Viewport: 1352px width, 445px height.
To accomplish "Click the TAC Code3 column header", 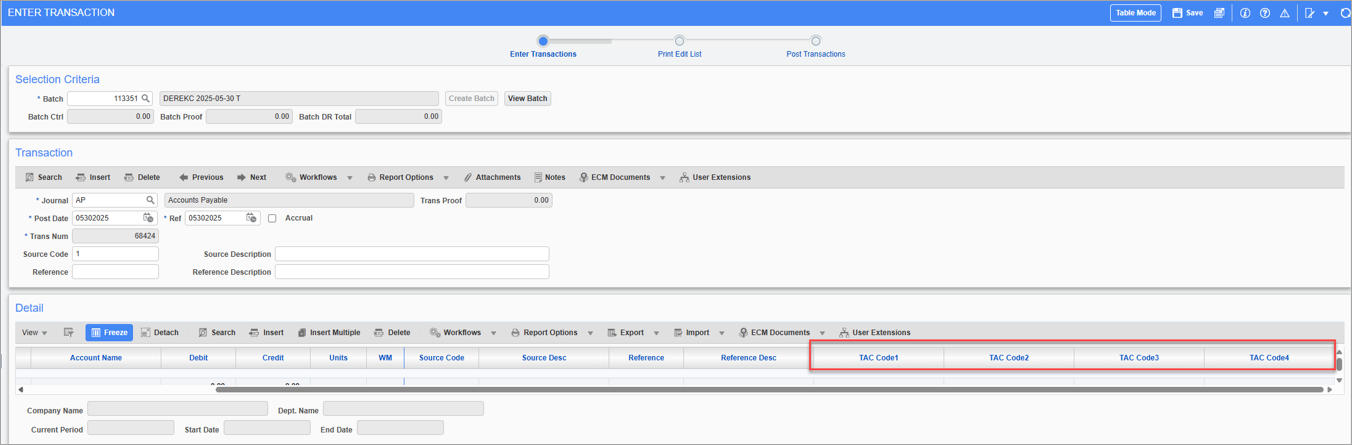I will tap(1139, 358).
